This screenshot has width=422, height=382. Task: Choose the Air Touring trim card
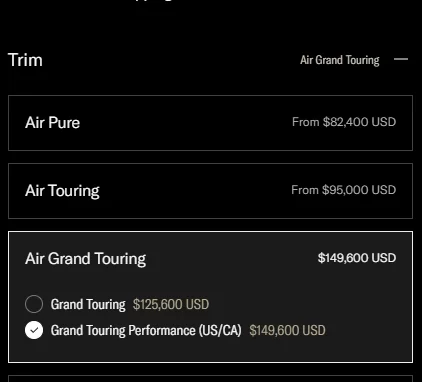click(210, 191)
